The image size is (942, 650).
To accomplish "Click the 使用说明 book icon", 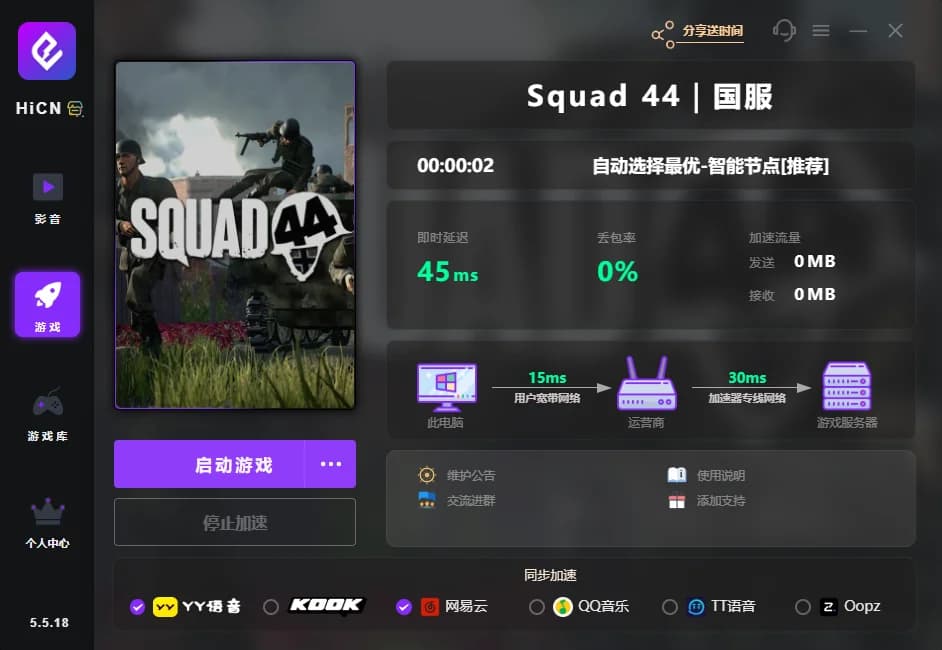I will click(676, 475).
